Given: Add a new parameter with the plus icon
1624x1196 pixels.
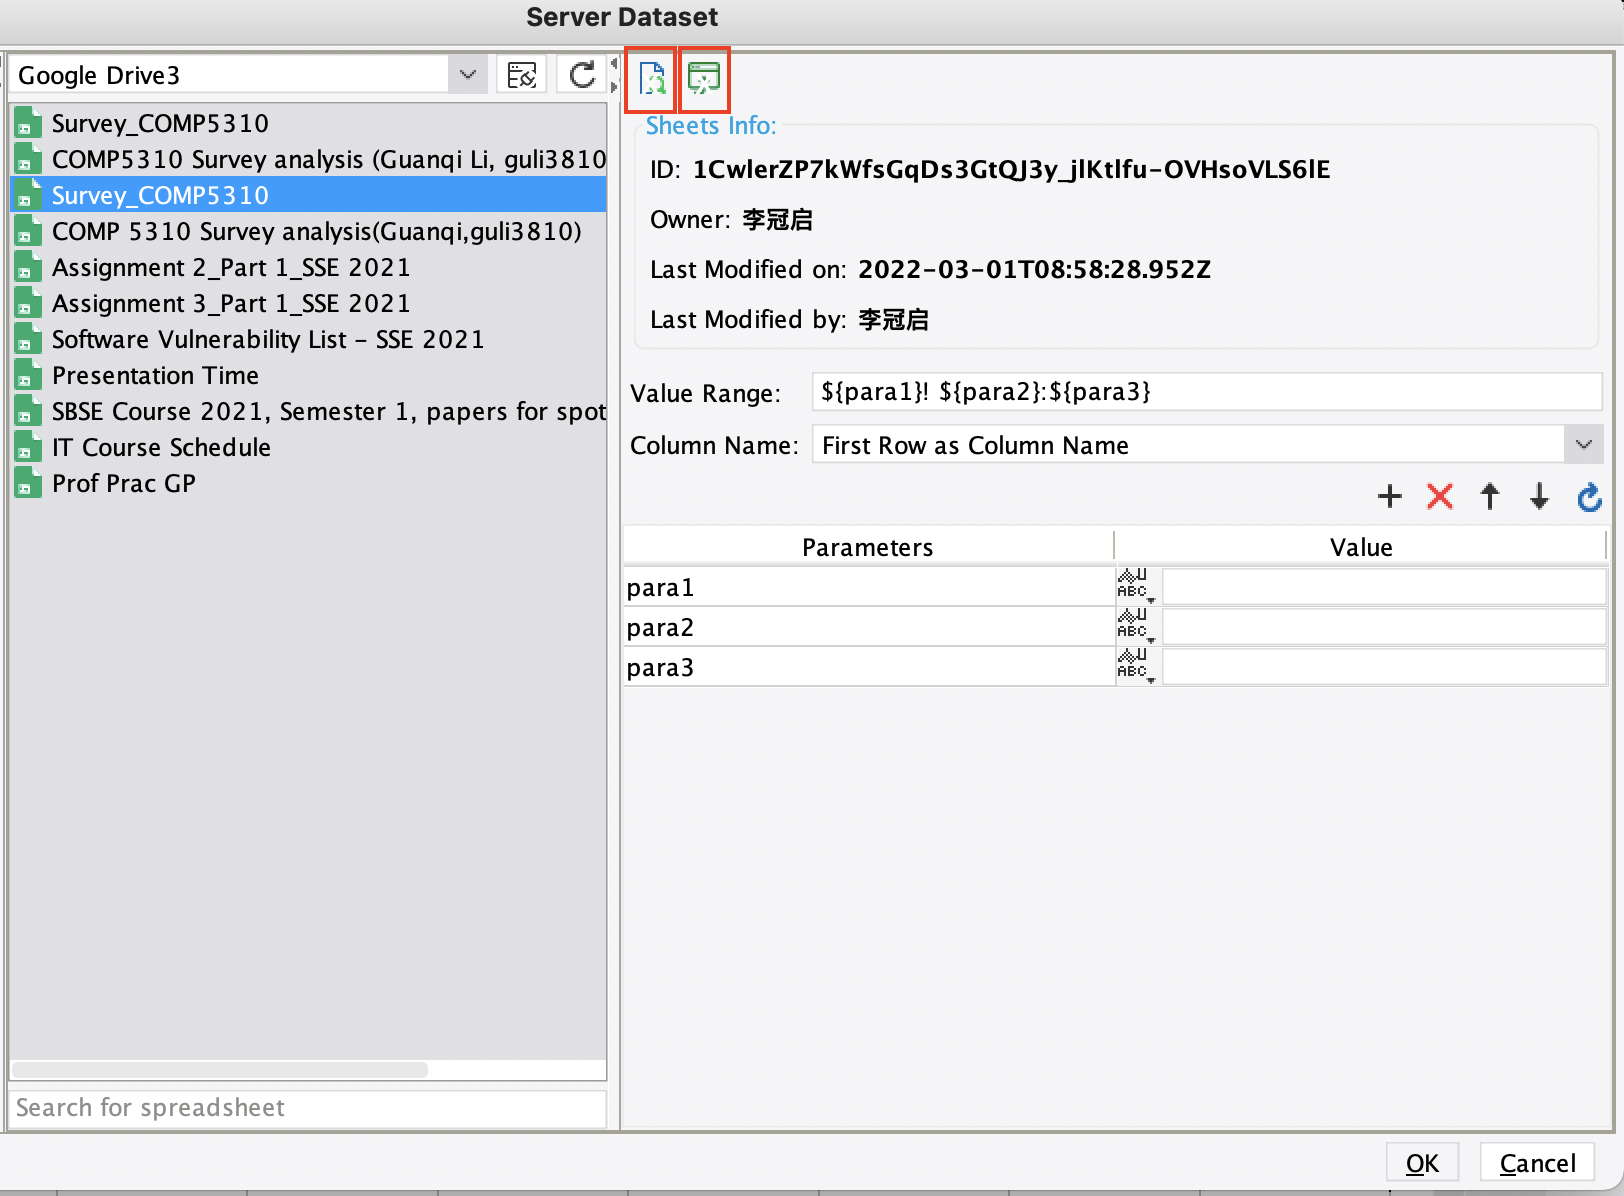Looking at the screenshot, I should point(1389,497).
